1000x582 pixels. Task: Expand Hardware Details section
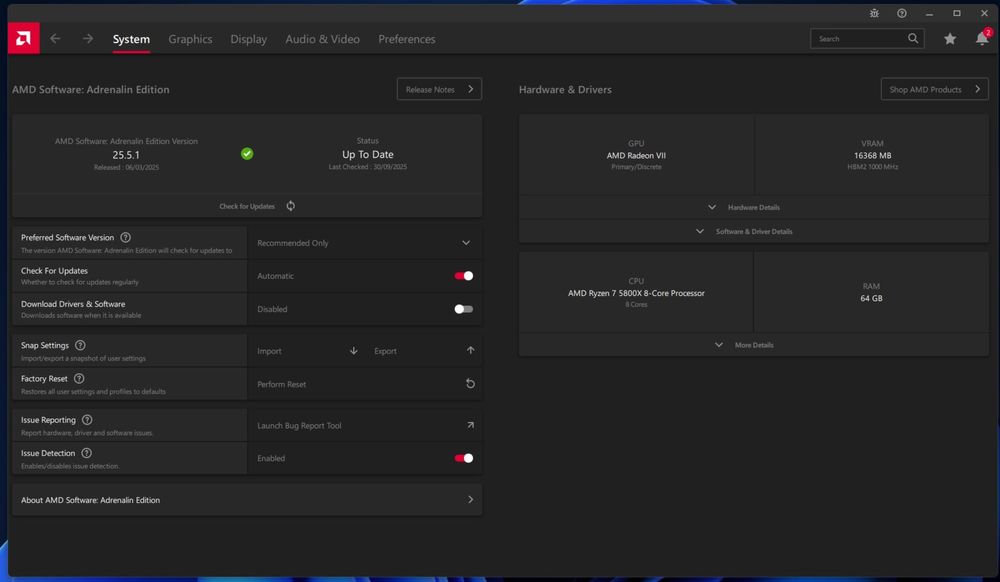(x=753, y=207)
